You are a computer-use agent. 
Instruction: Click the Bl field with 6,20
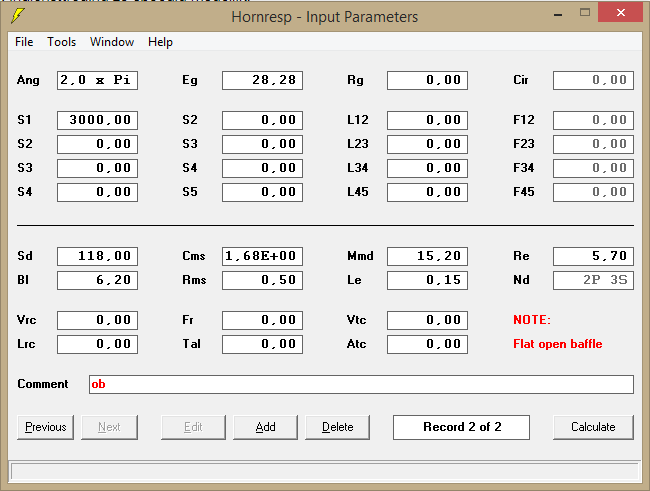(97, 280)
